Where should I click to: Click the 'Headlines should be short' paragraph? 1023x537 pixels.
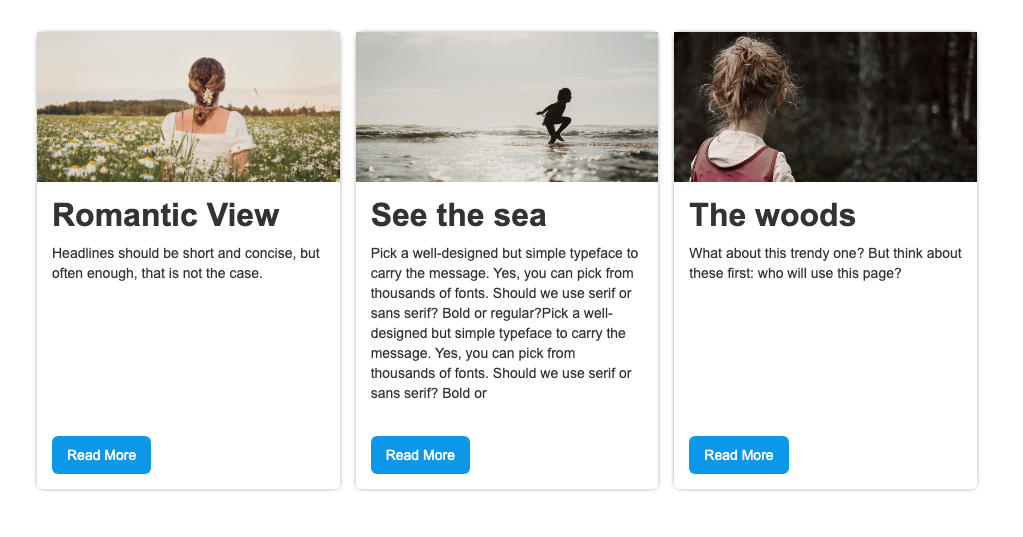coord(186,263)
